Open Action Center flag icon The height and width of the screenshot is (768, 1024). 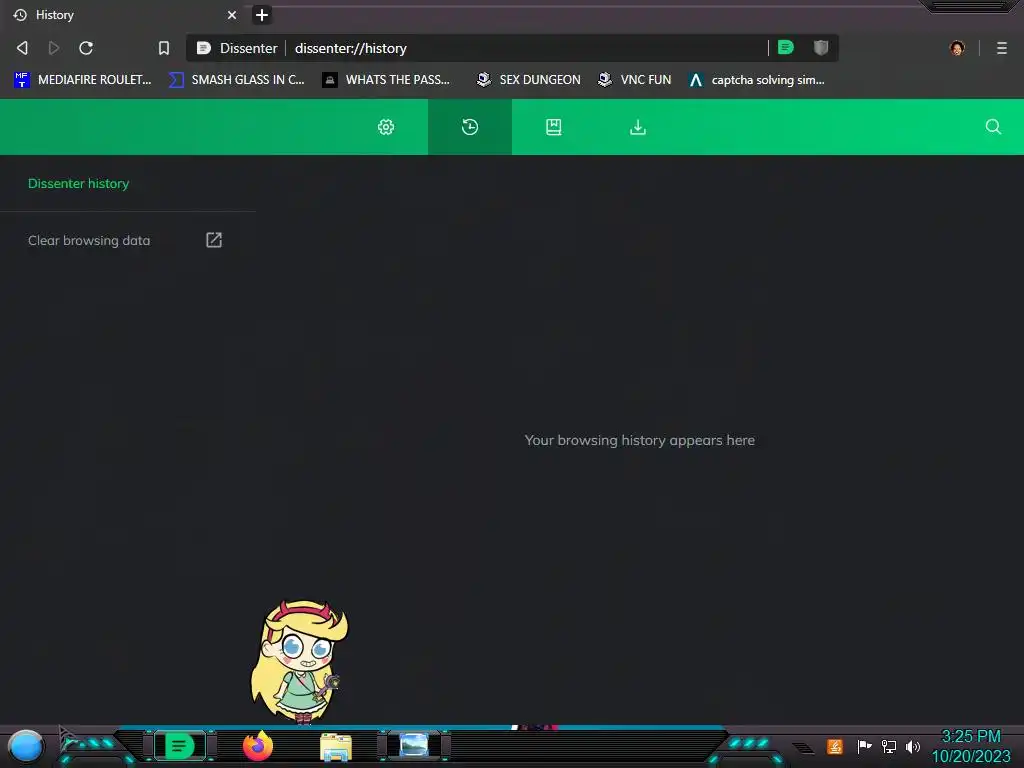click(x=864, y=746)
